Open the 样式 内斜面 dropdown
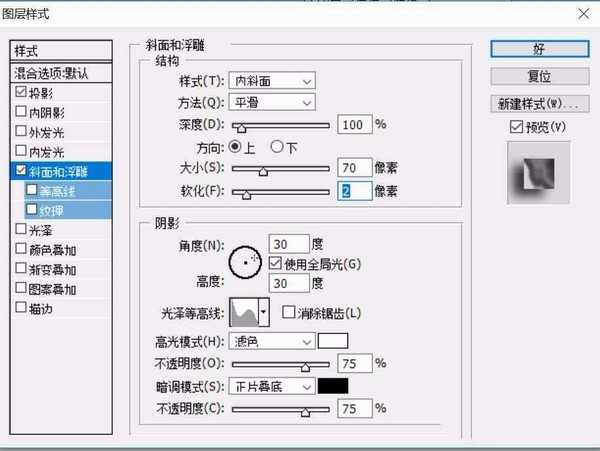The image size is (600, 451). tap(274, 80)
